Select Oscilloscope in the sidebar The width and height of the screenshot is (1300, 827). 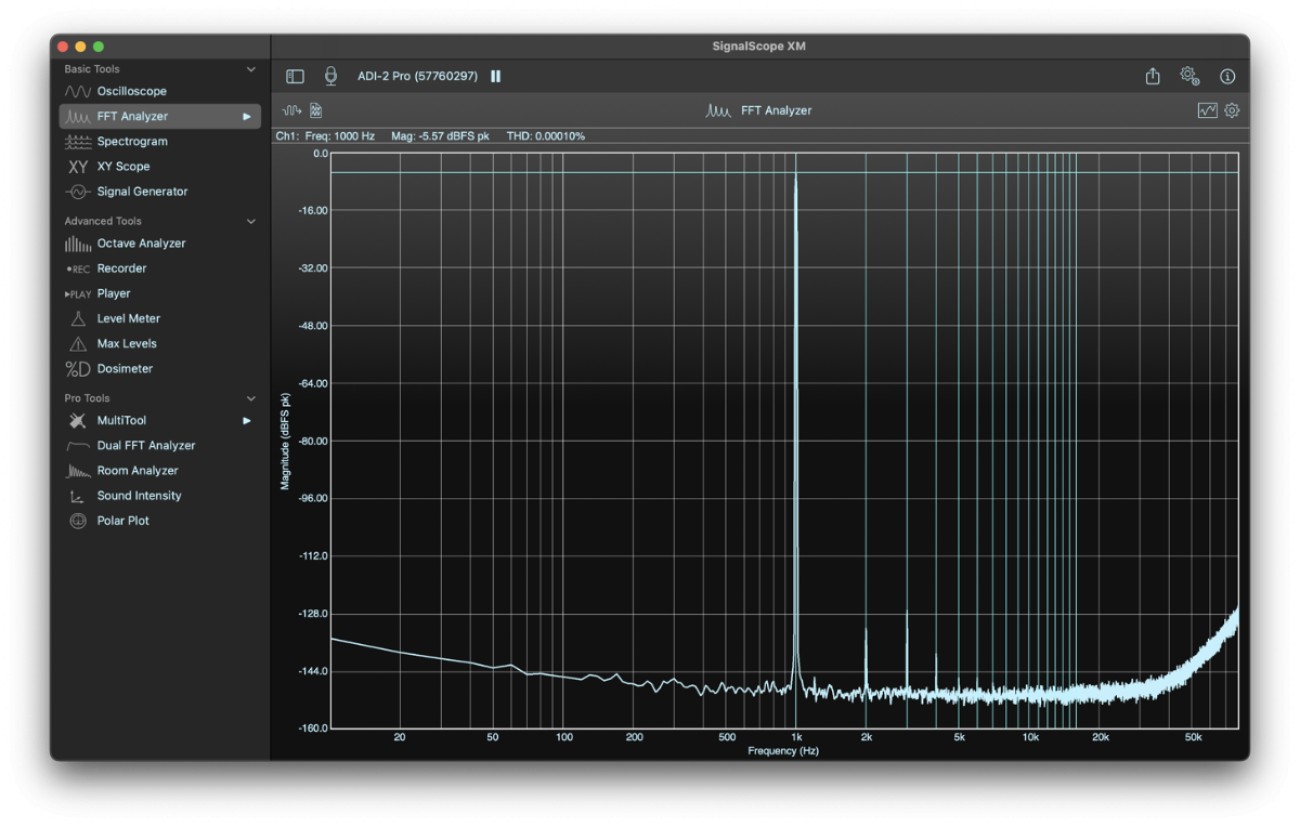(131, 92)
